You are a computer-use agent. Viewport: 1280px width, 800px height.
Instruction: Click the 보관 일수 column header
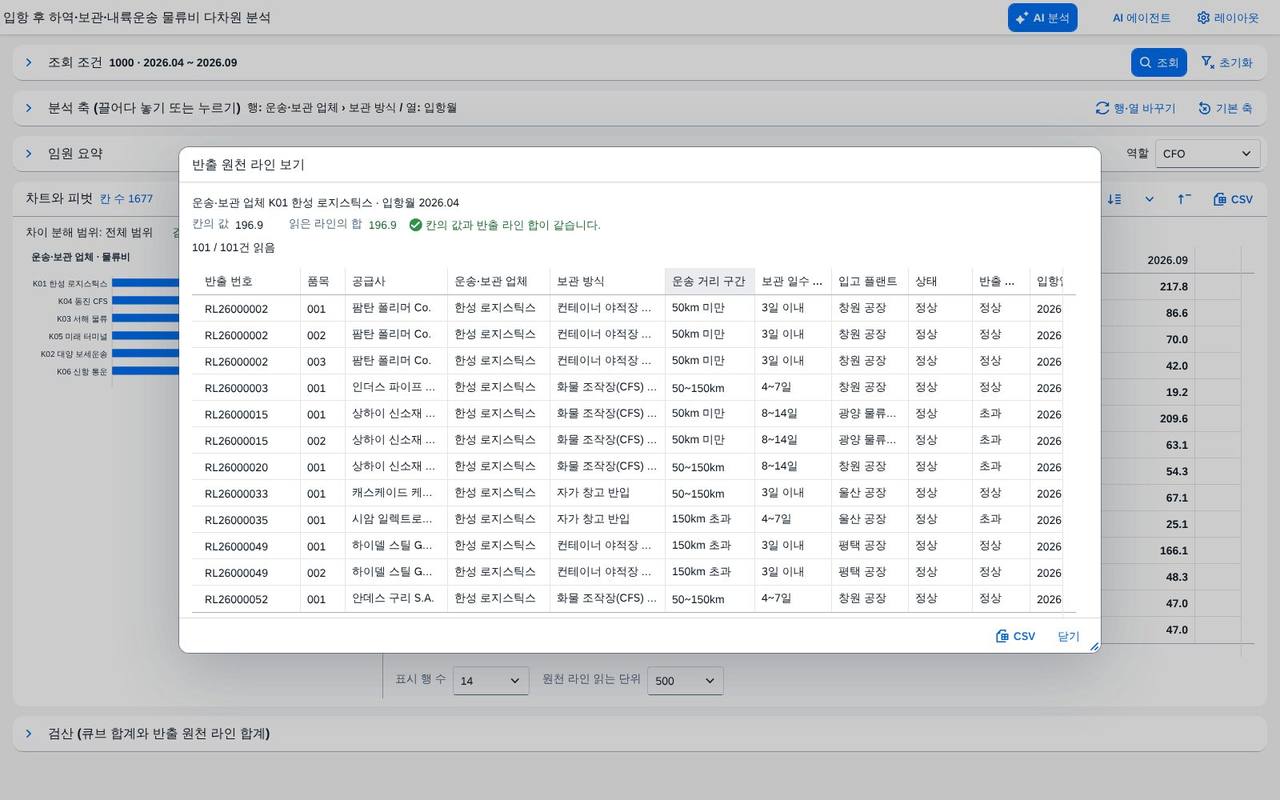792,281
